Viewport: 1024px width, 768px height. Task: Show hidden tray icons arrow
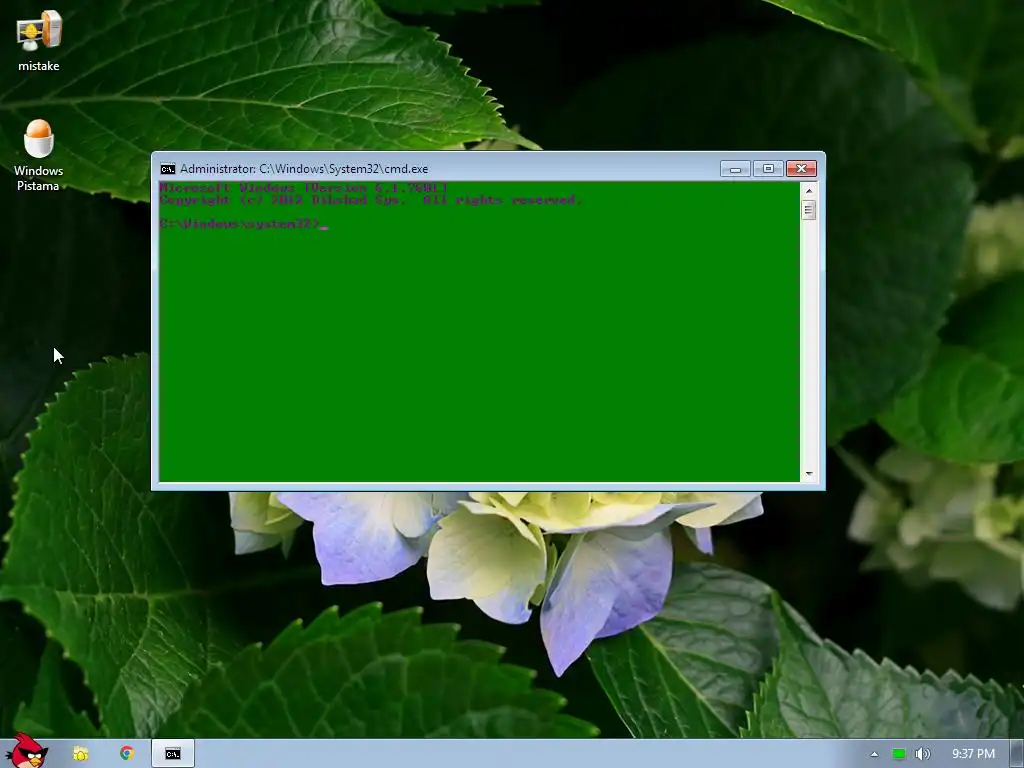tap(874, 754)
